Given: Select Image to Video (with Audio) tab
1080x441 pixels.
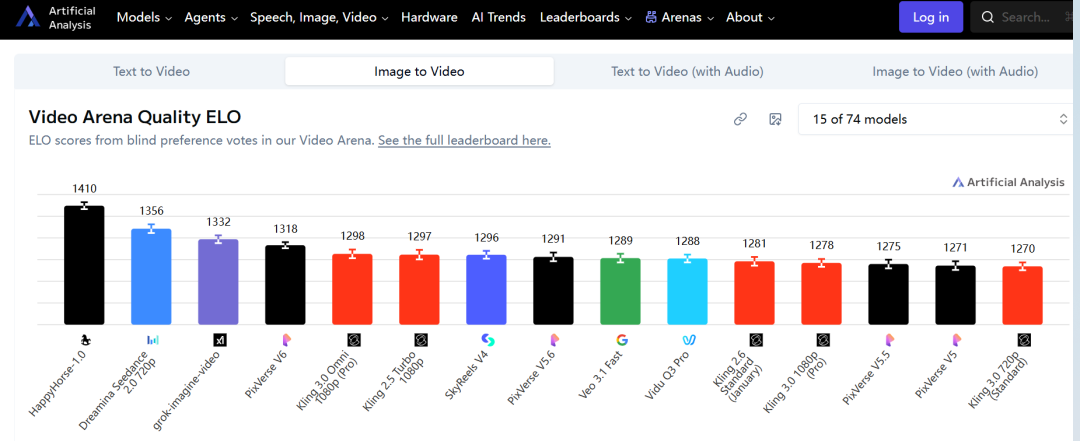Looking at the screenshot, I should pyautogui.click(x=954, y=71).
